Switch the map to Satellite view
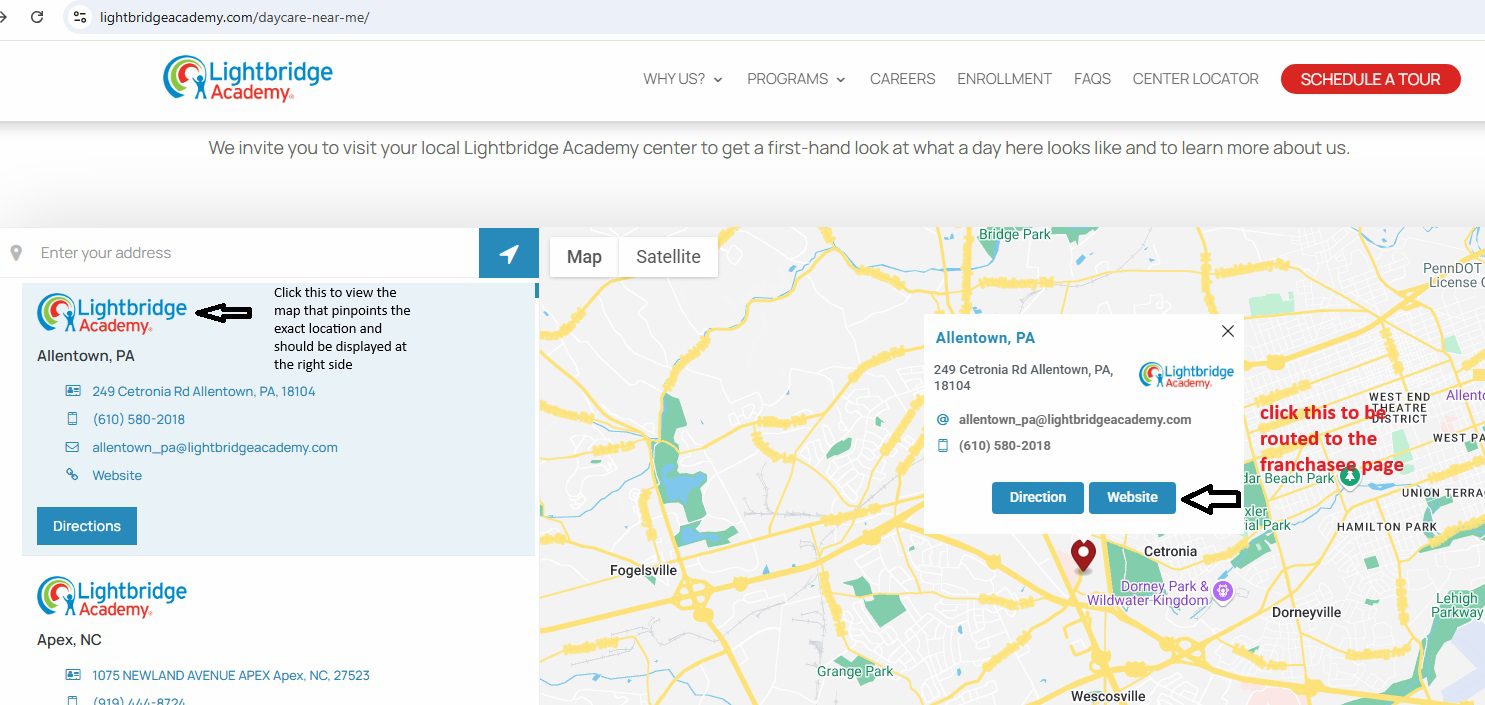Viewport: 1485px width, 705px height. (668, 257)
